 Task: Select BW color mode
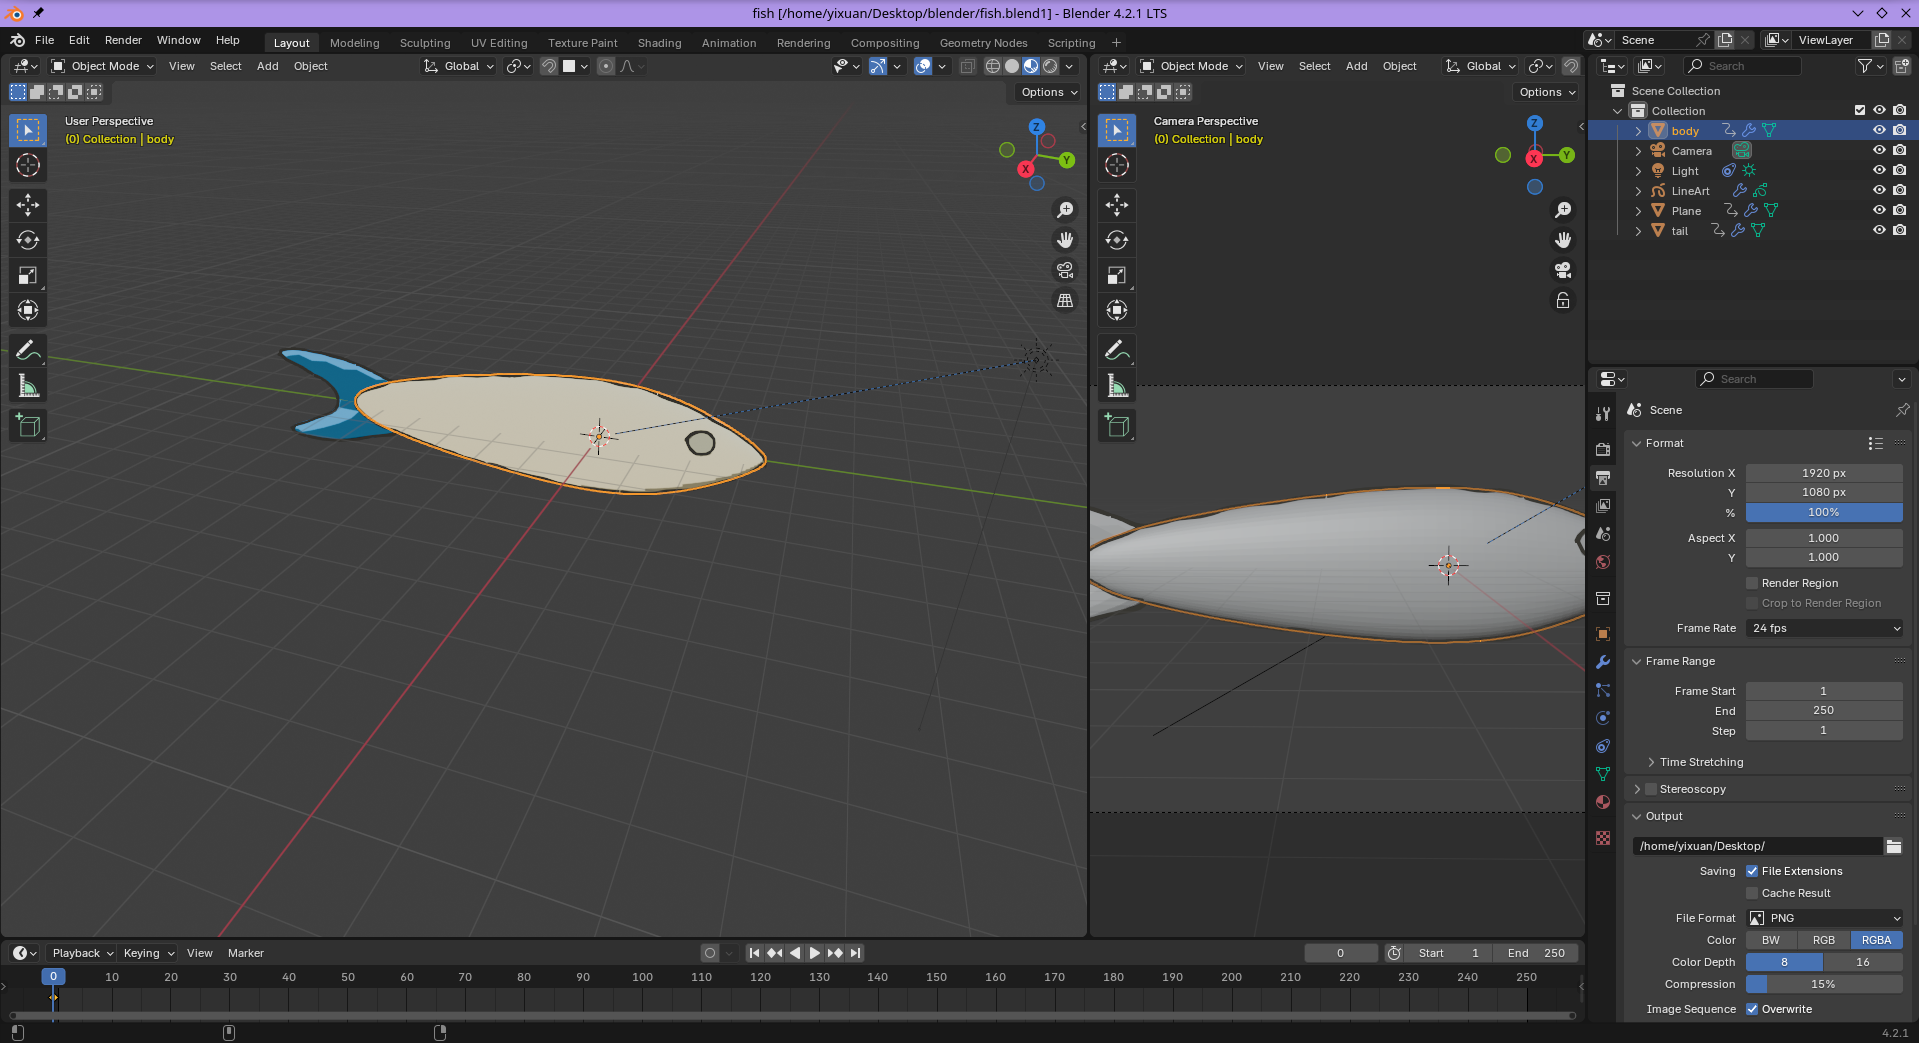pyautogui.click(x=1771, y=940)
